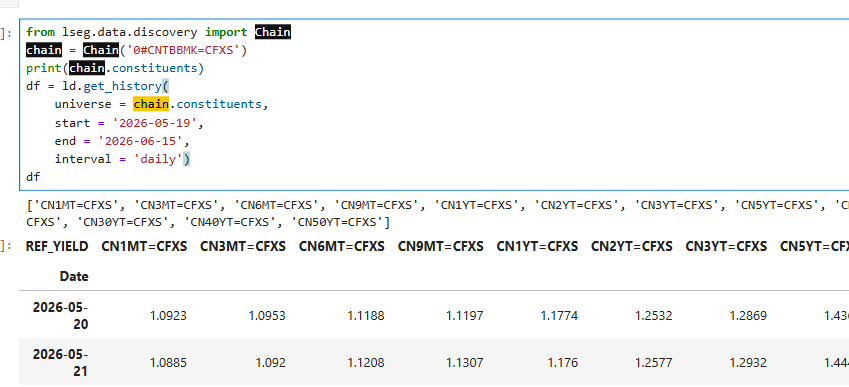Click cell value 1.0885
849x387 pixels.
pyautogui.click(x=168, y=363)
